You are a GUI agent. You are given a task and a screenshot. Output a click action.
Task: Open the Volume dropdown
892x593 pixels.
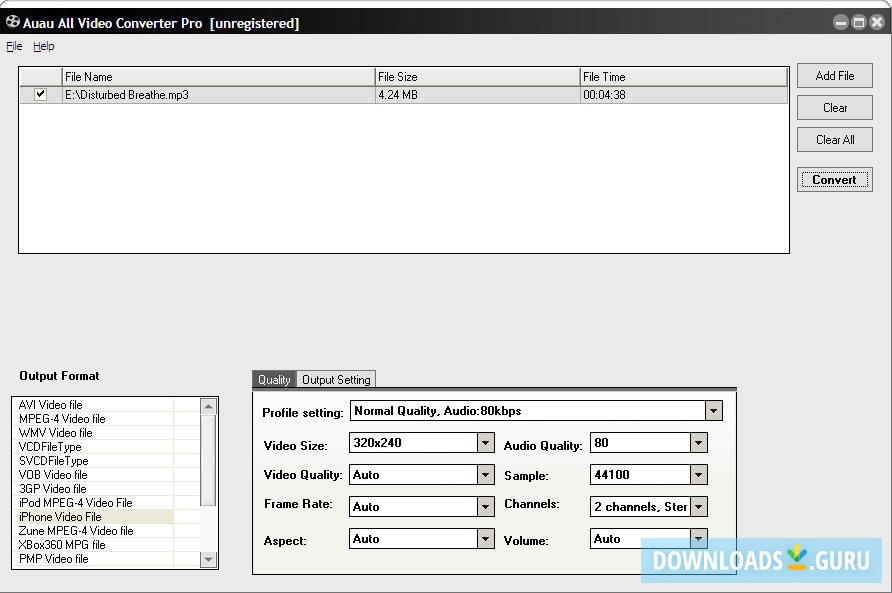pos(699,538)
